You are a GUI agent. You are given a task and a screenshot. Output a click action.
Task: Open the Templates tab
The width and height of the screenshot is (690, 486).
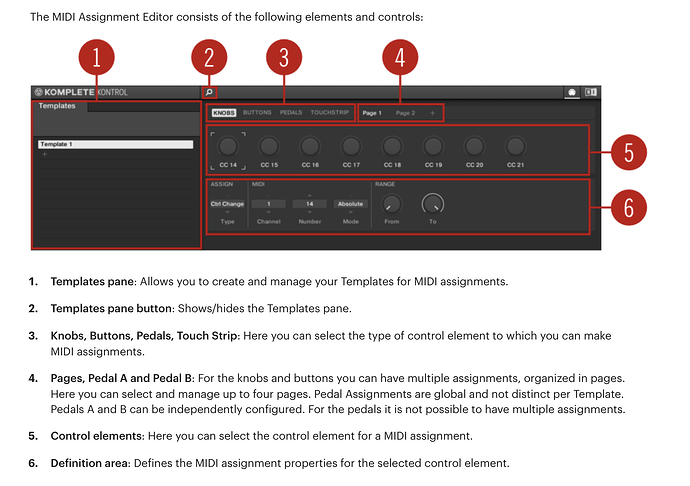coord(57,106)
